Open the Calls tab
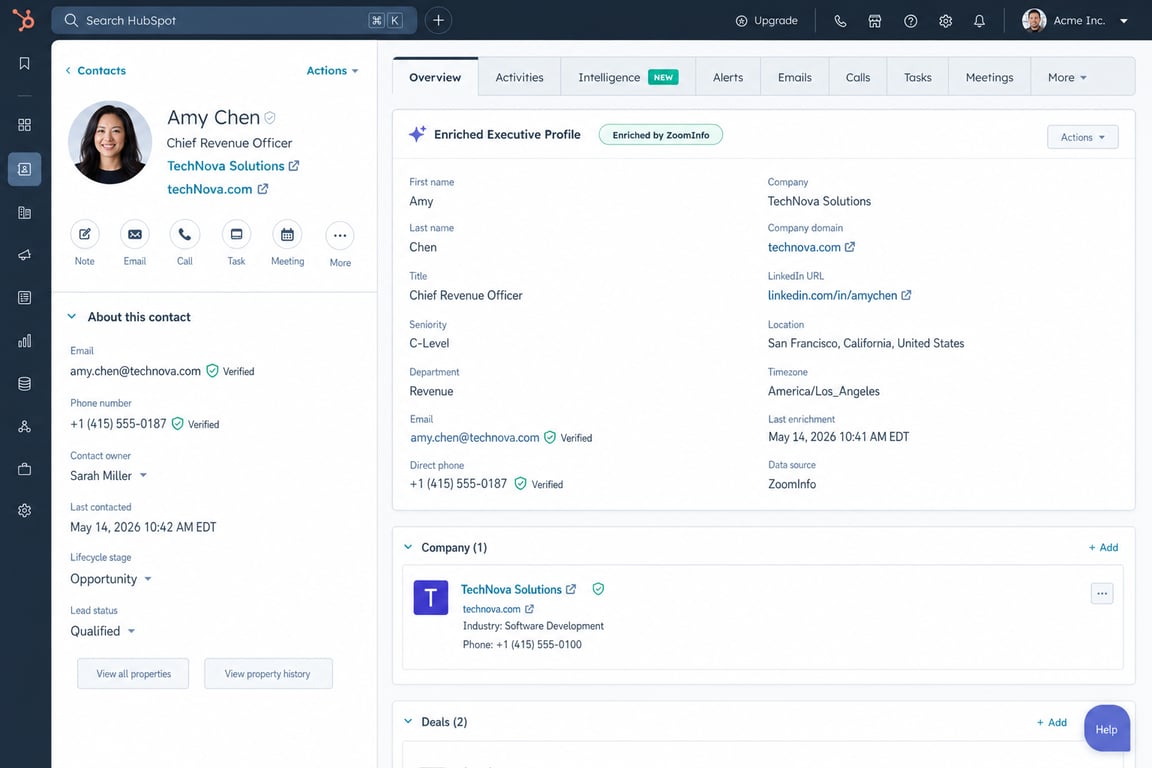The width and height of the screenshot is (1152, 768). 857,77
